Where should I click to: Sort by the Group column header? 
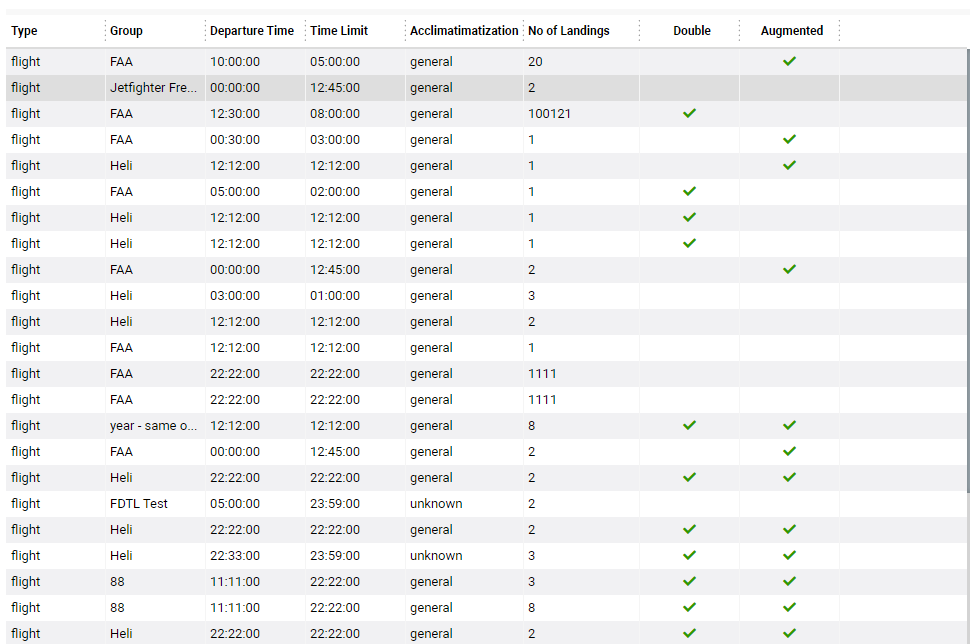126,31
